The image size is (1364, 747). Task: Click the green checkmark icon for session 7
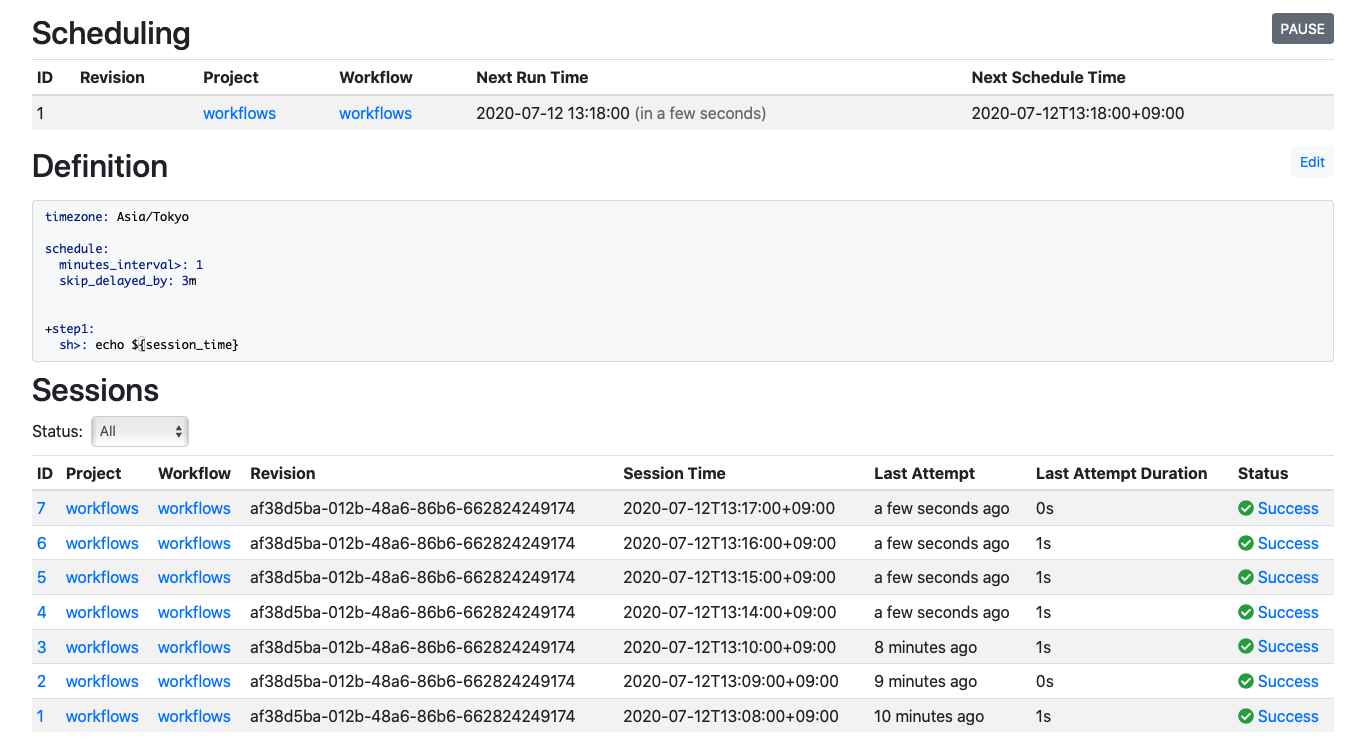pyautogui.click(x=1246, y=508)
